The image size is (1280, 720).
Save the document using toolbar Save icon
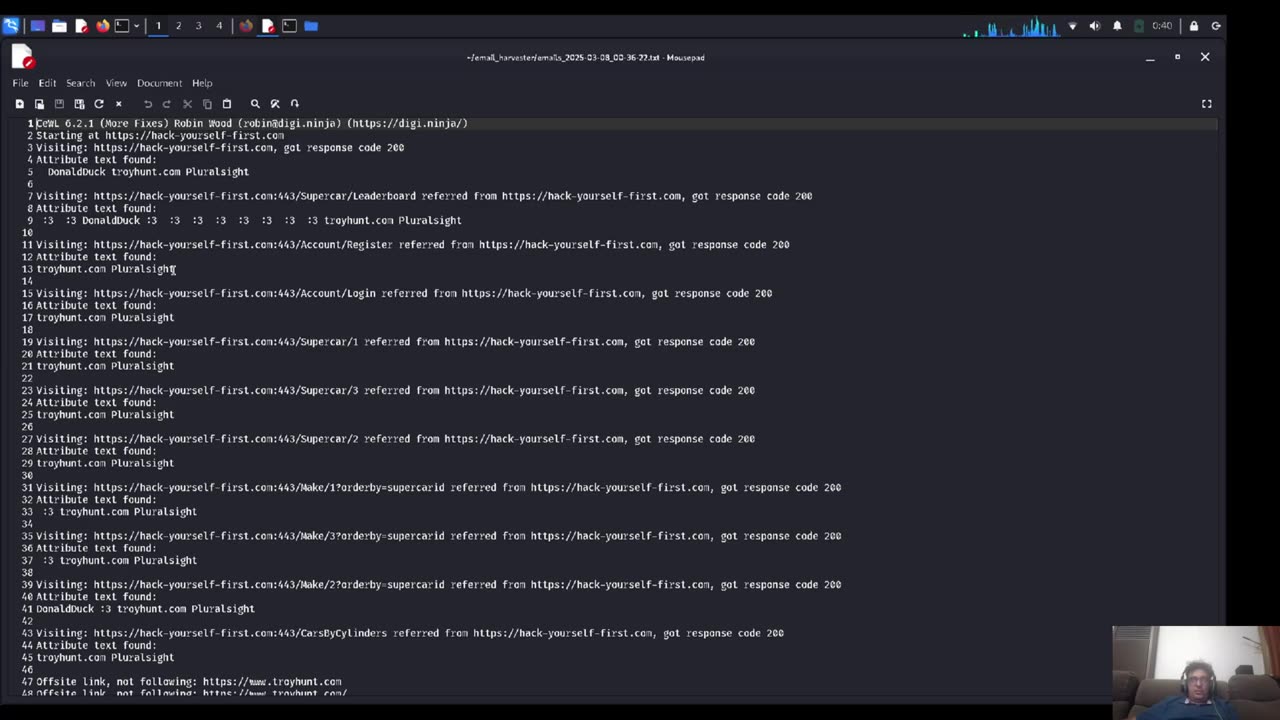tap(59, 104)
